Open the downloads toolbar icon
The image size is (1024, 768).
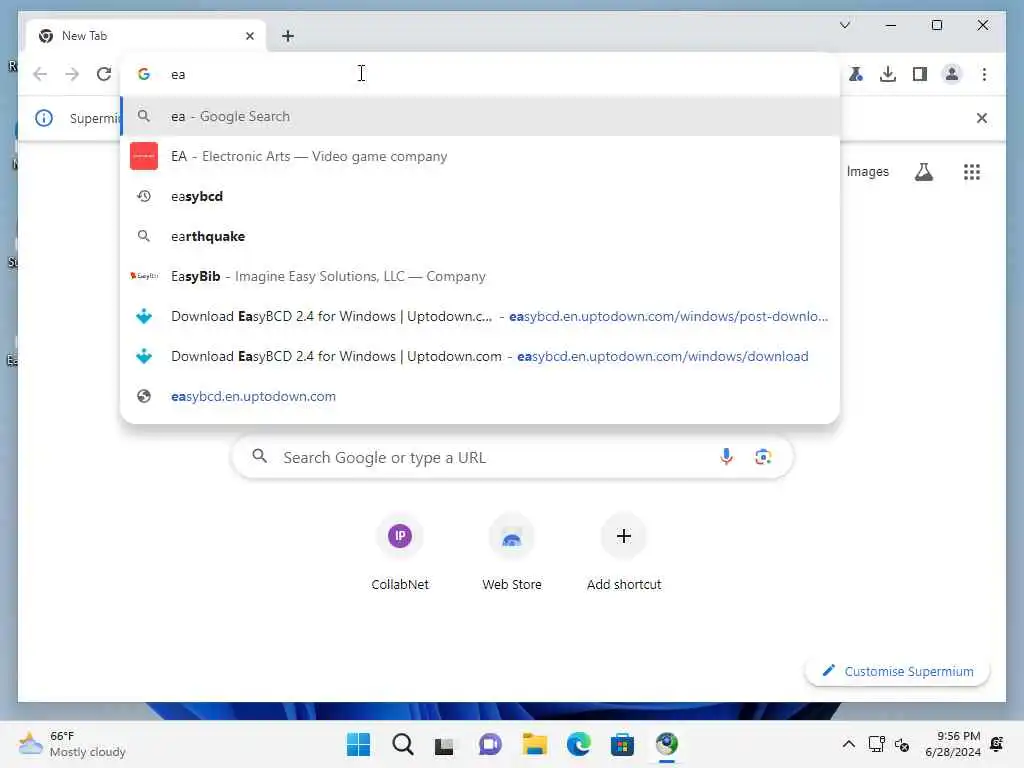888,74
